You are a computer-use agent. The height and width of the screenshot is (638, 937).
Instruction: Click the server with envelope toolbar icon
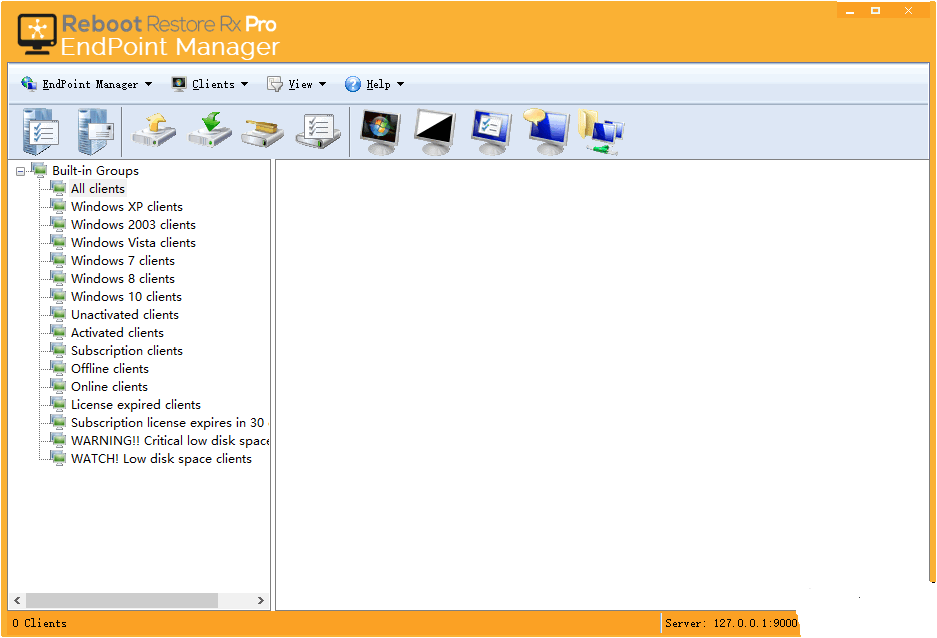click(95, 130)
